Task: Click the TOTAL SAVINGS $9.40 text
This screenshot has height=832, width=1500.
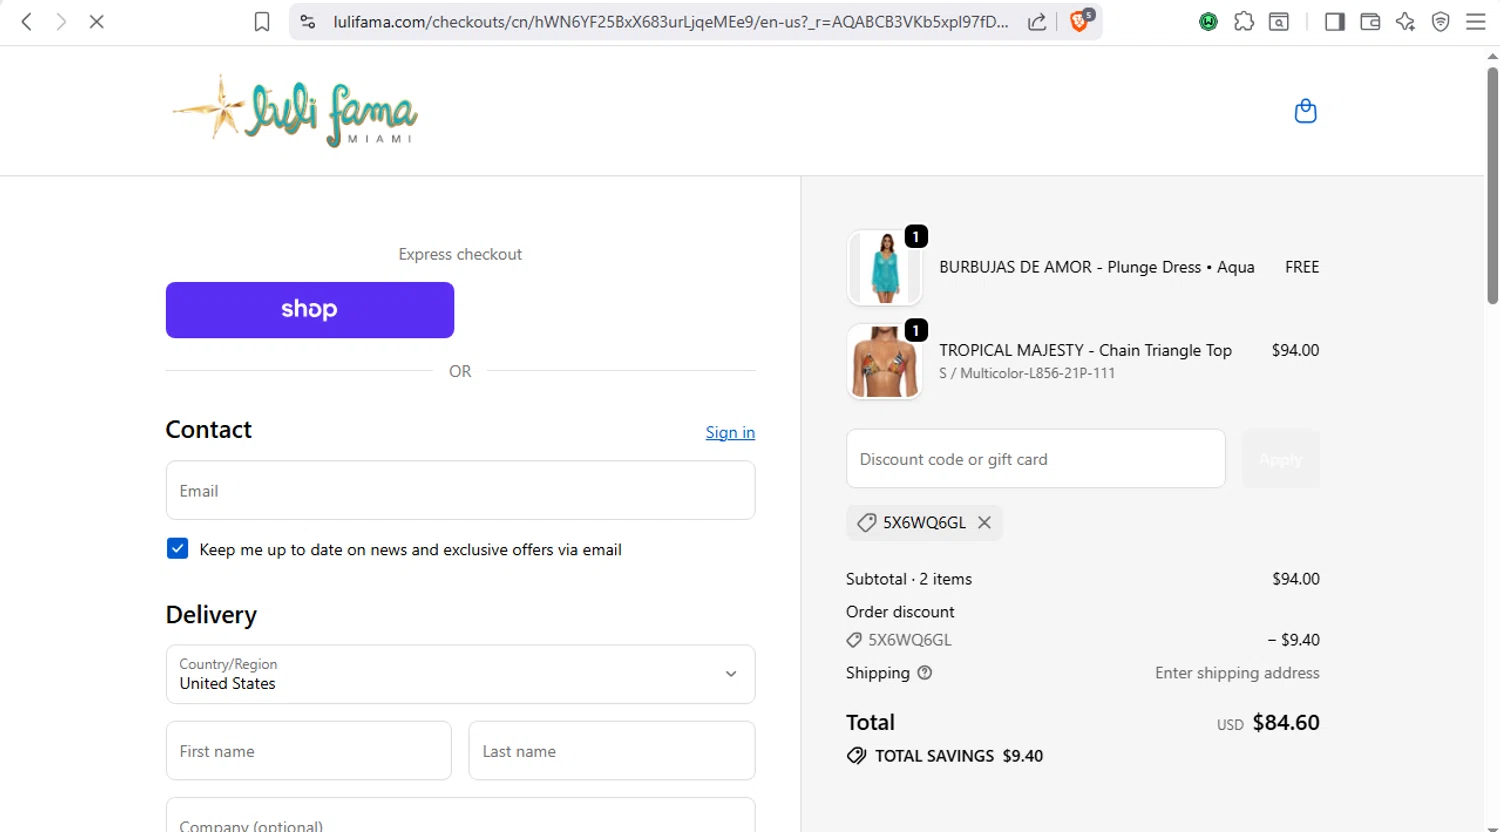Action: [x=959, y=756]
